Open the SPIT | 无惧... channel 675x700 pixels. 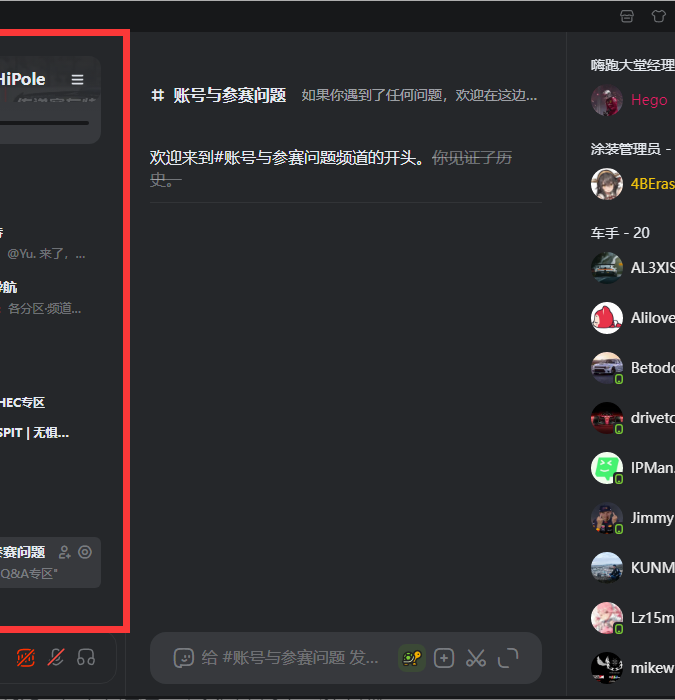point(34,433)
